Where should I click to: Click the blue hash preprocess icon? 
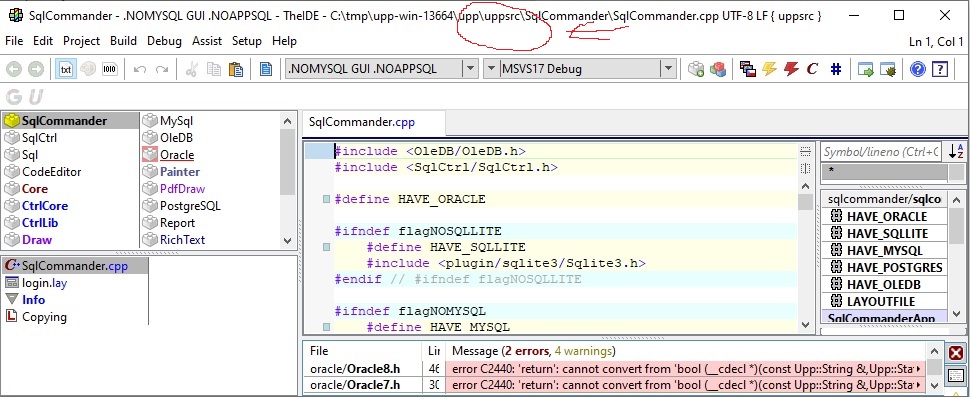835,69
